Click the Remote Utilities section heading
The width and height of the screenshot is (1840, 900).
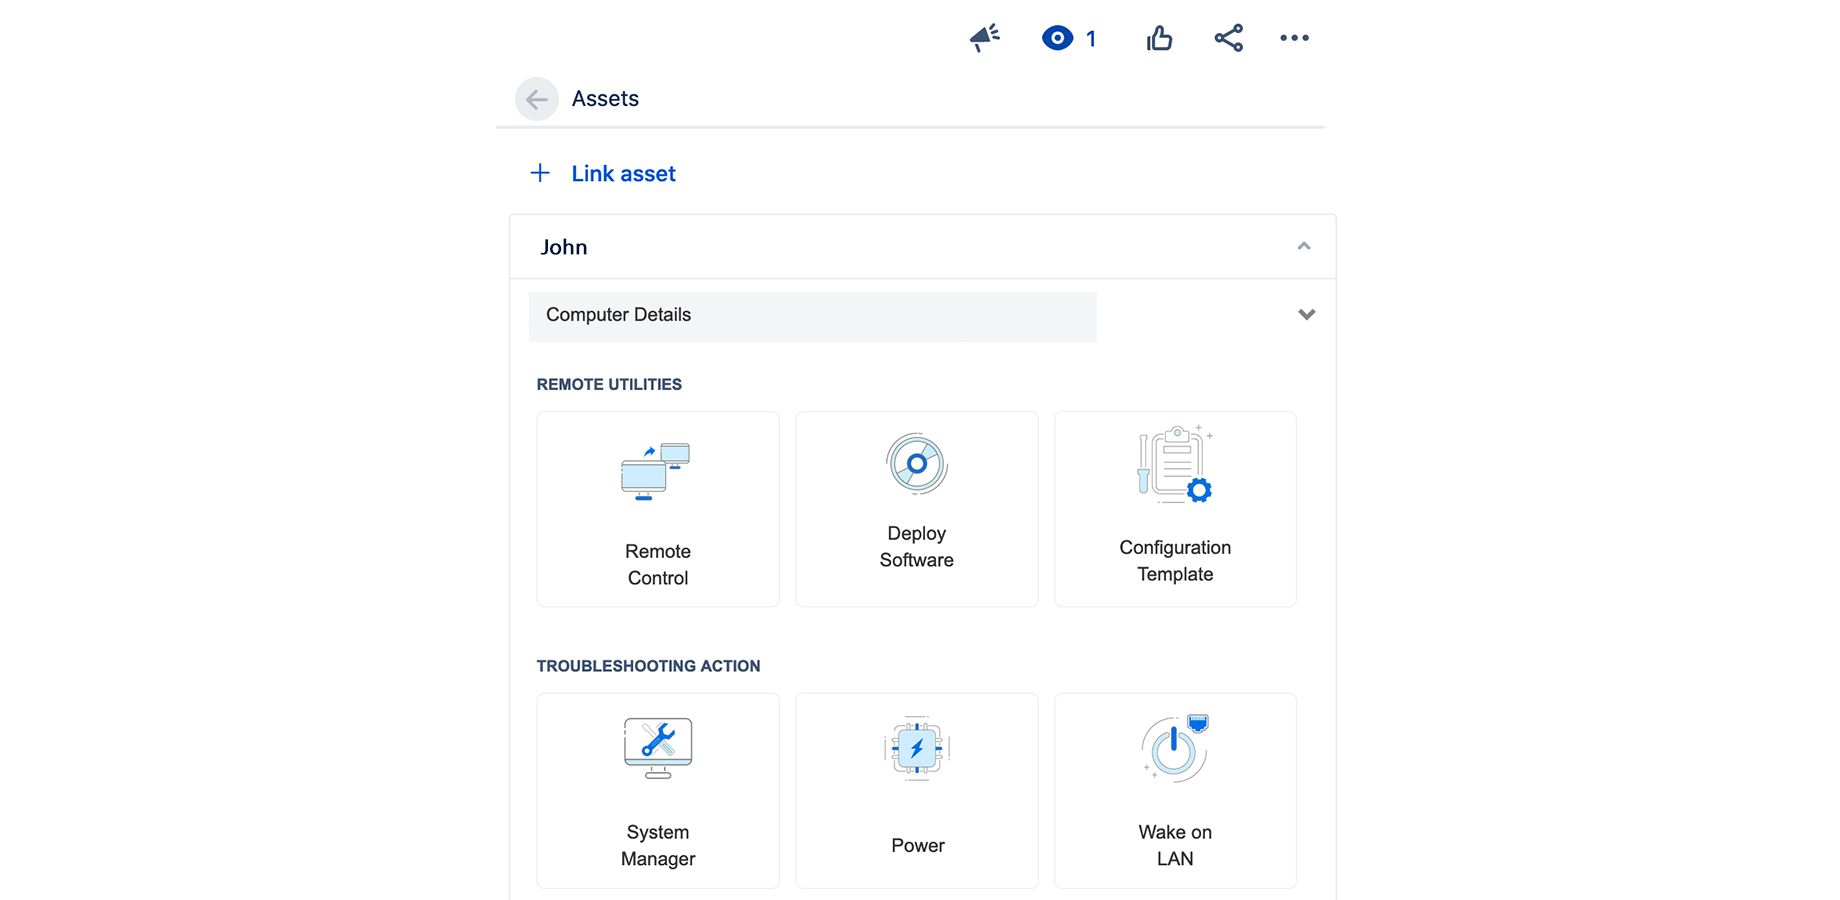point(609,385)
